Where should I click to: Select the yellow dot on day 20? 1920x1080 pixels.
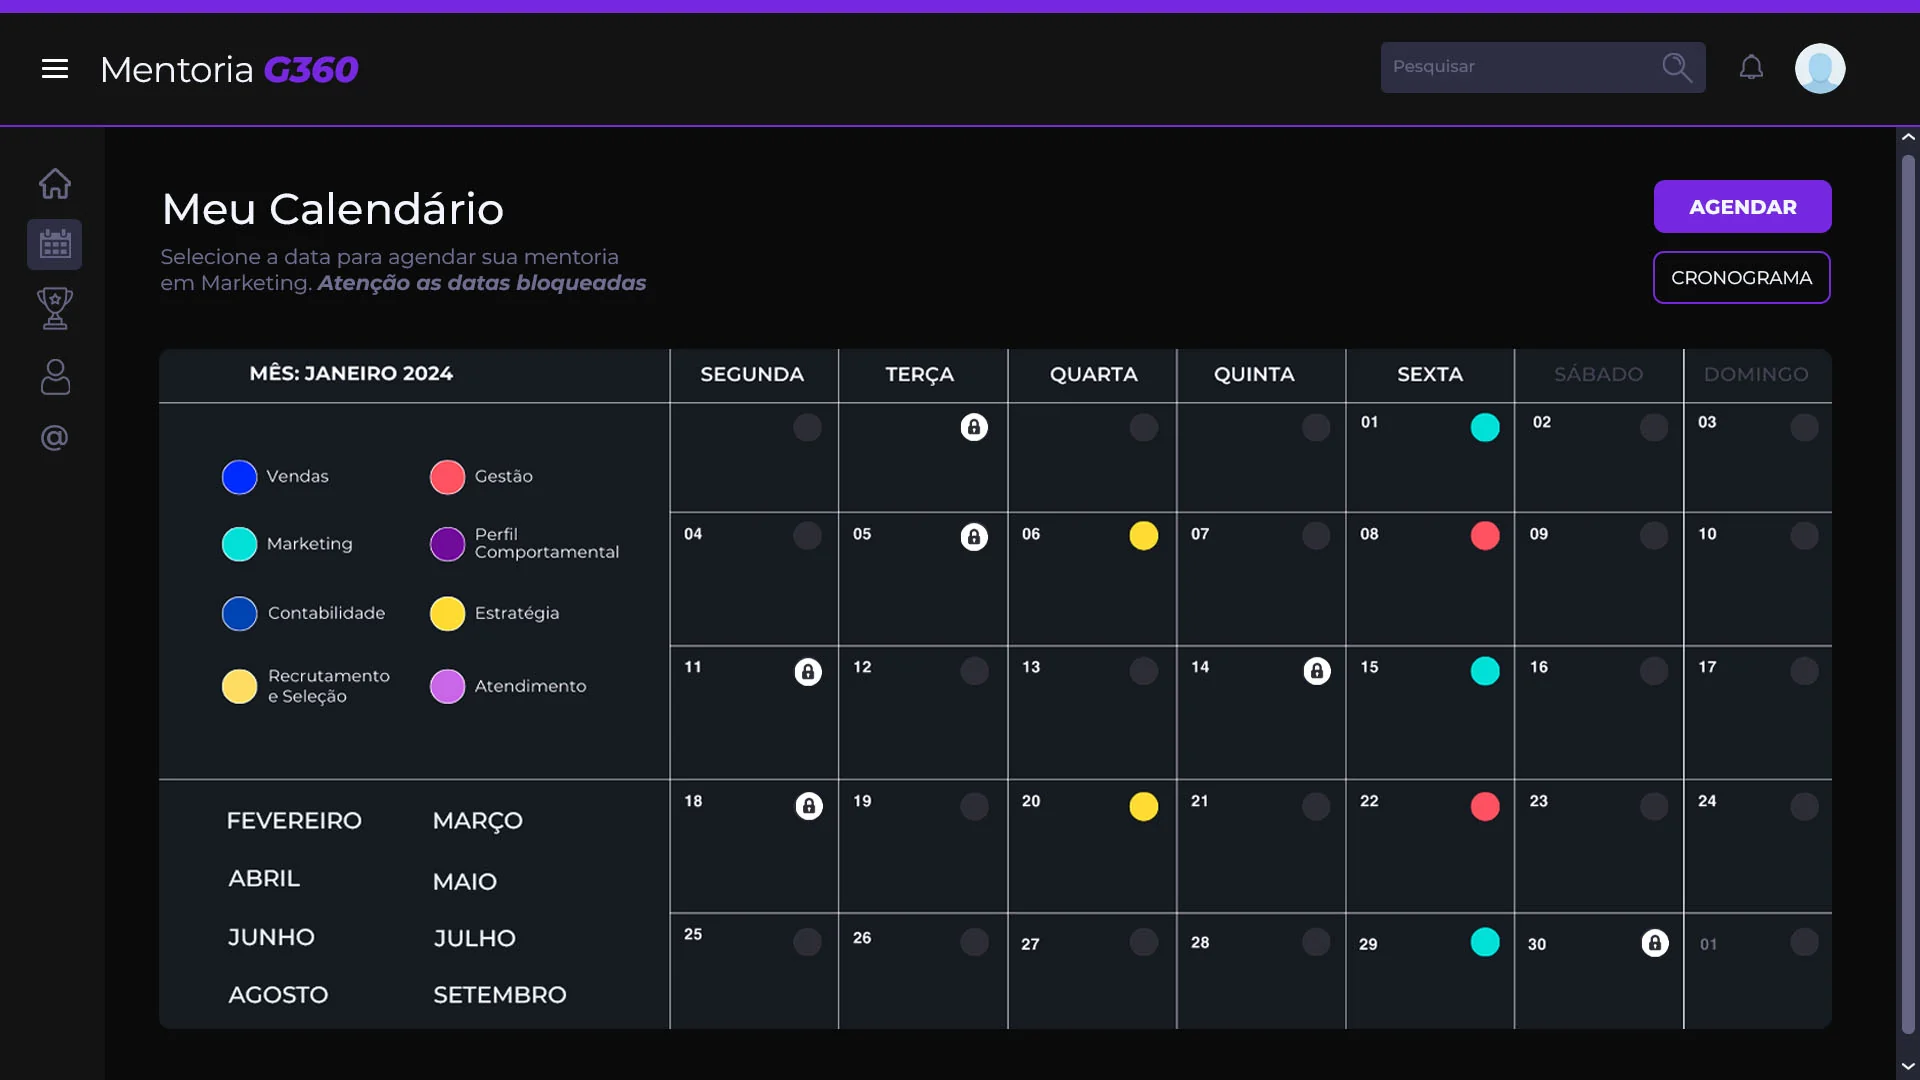1144,806
